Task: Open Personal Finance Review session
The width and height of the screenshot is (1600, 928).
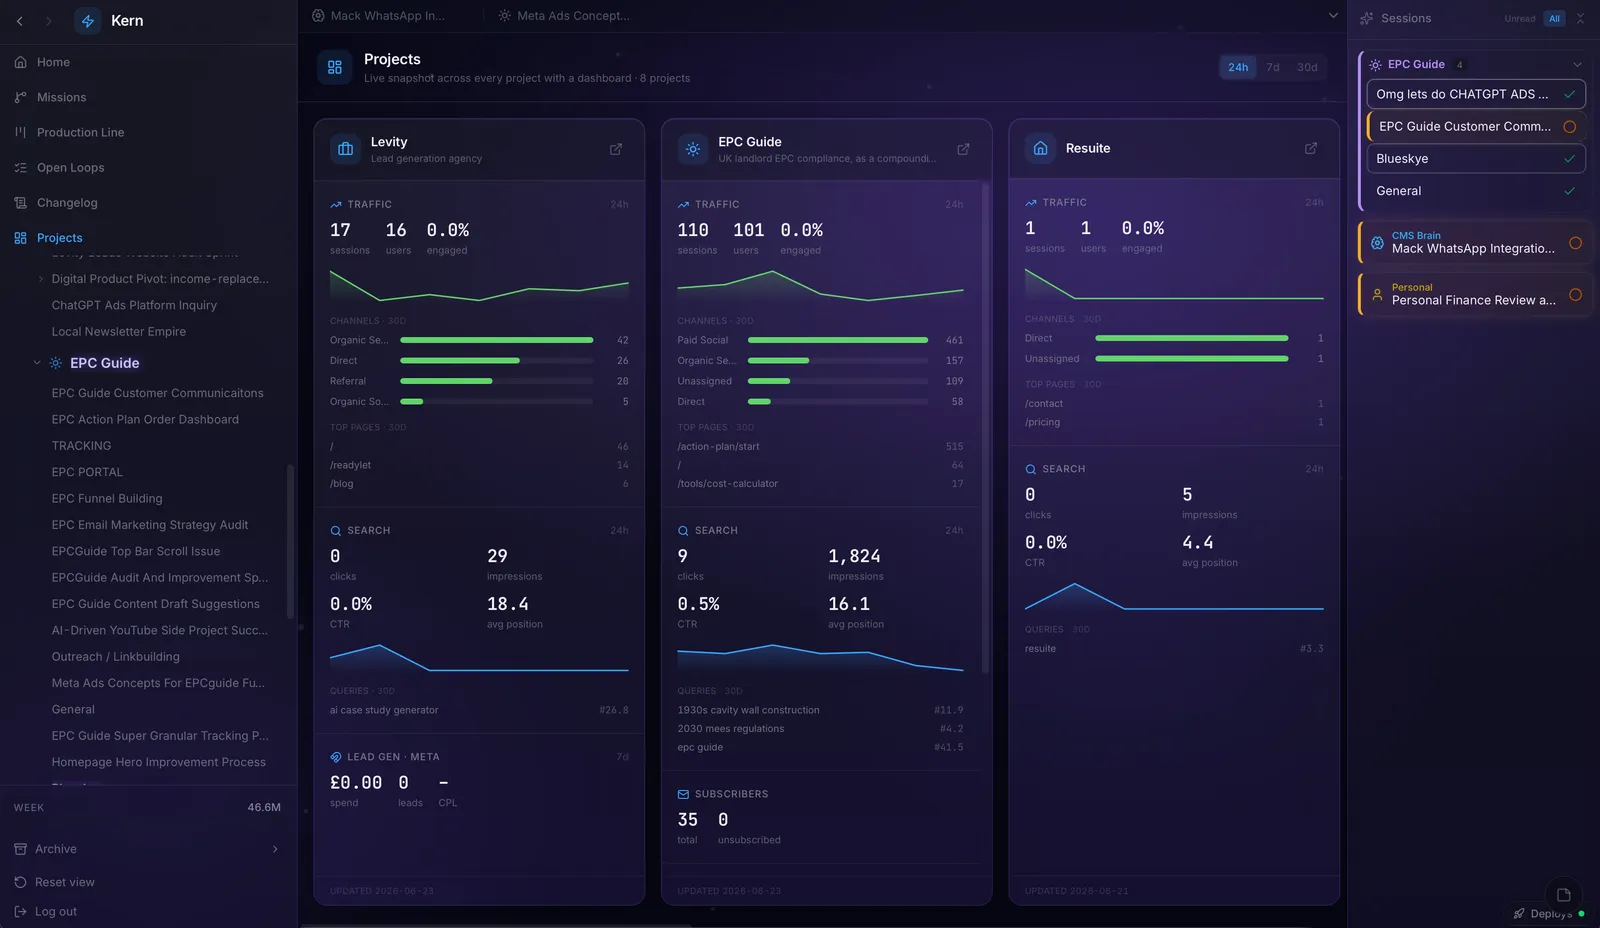Action: [x=1476, y=295]
